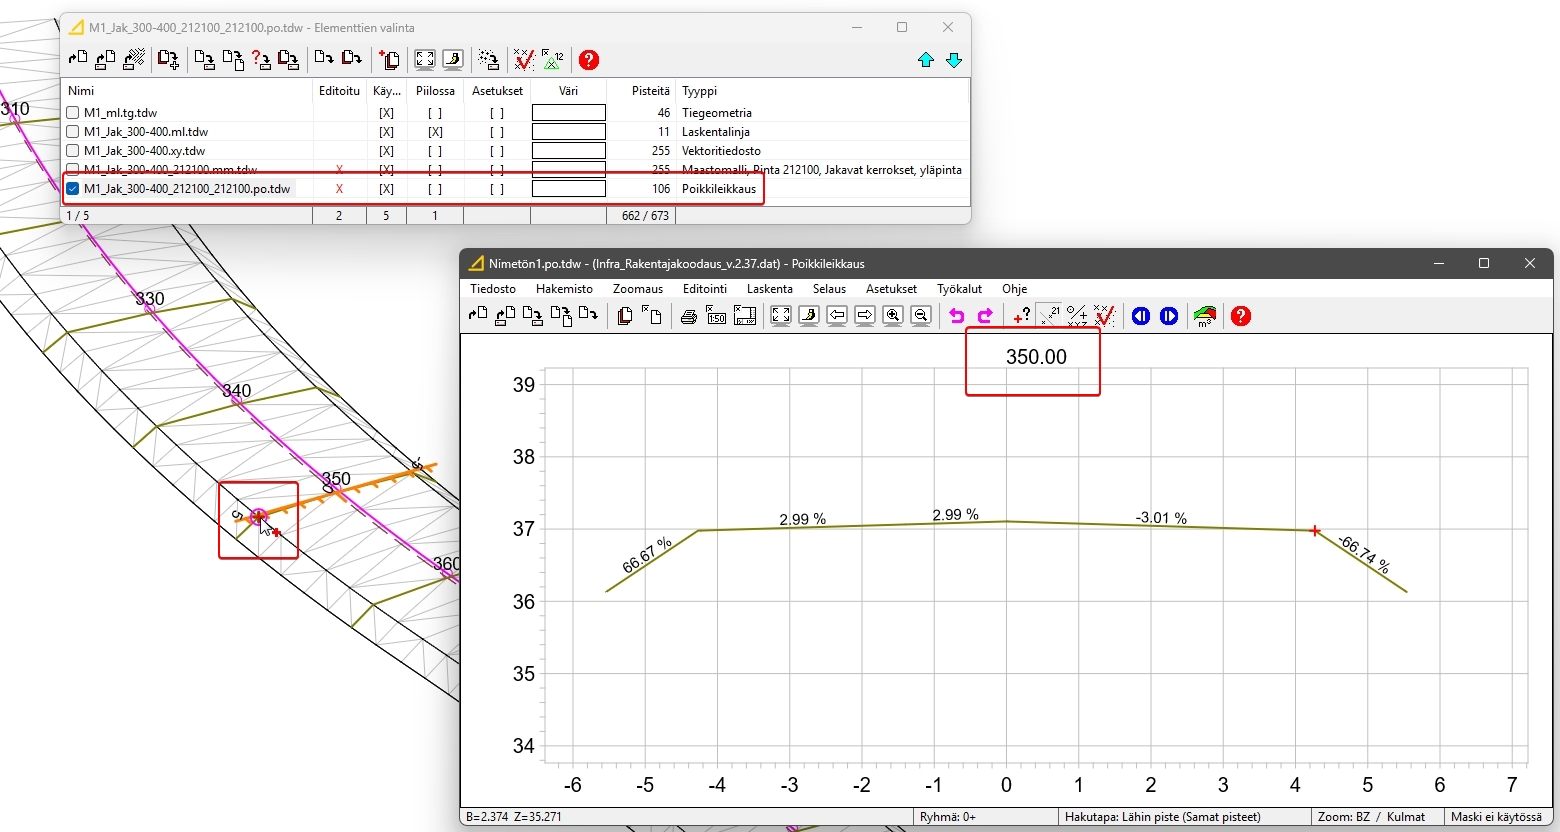Check the M1_ml.tg.tdw checkbox
Screen dimensions: 1560x832
73,113
